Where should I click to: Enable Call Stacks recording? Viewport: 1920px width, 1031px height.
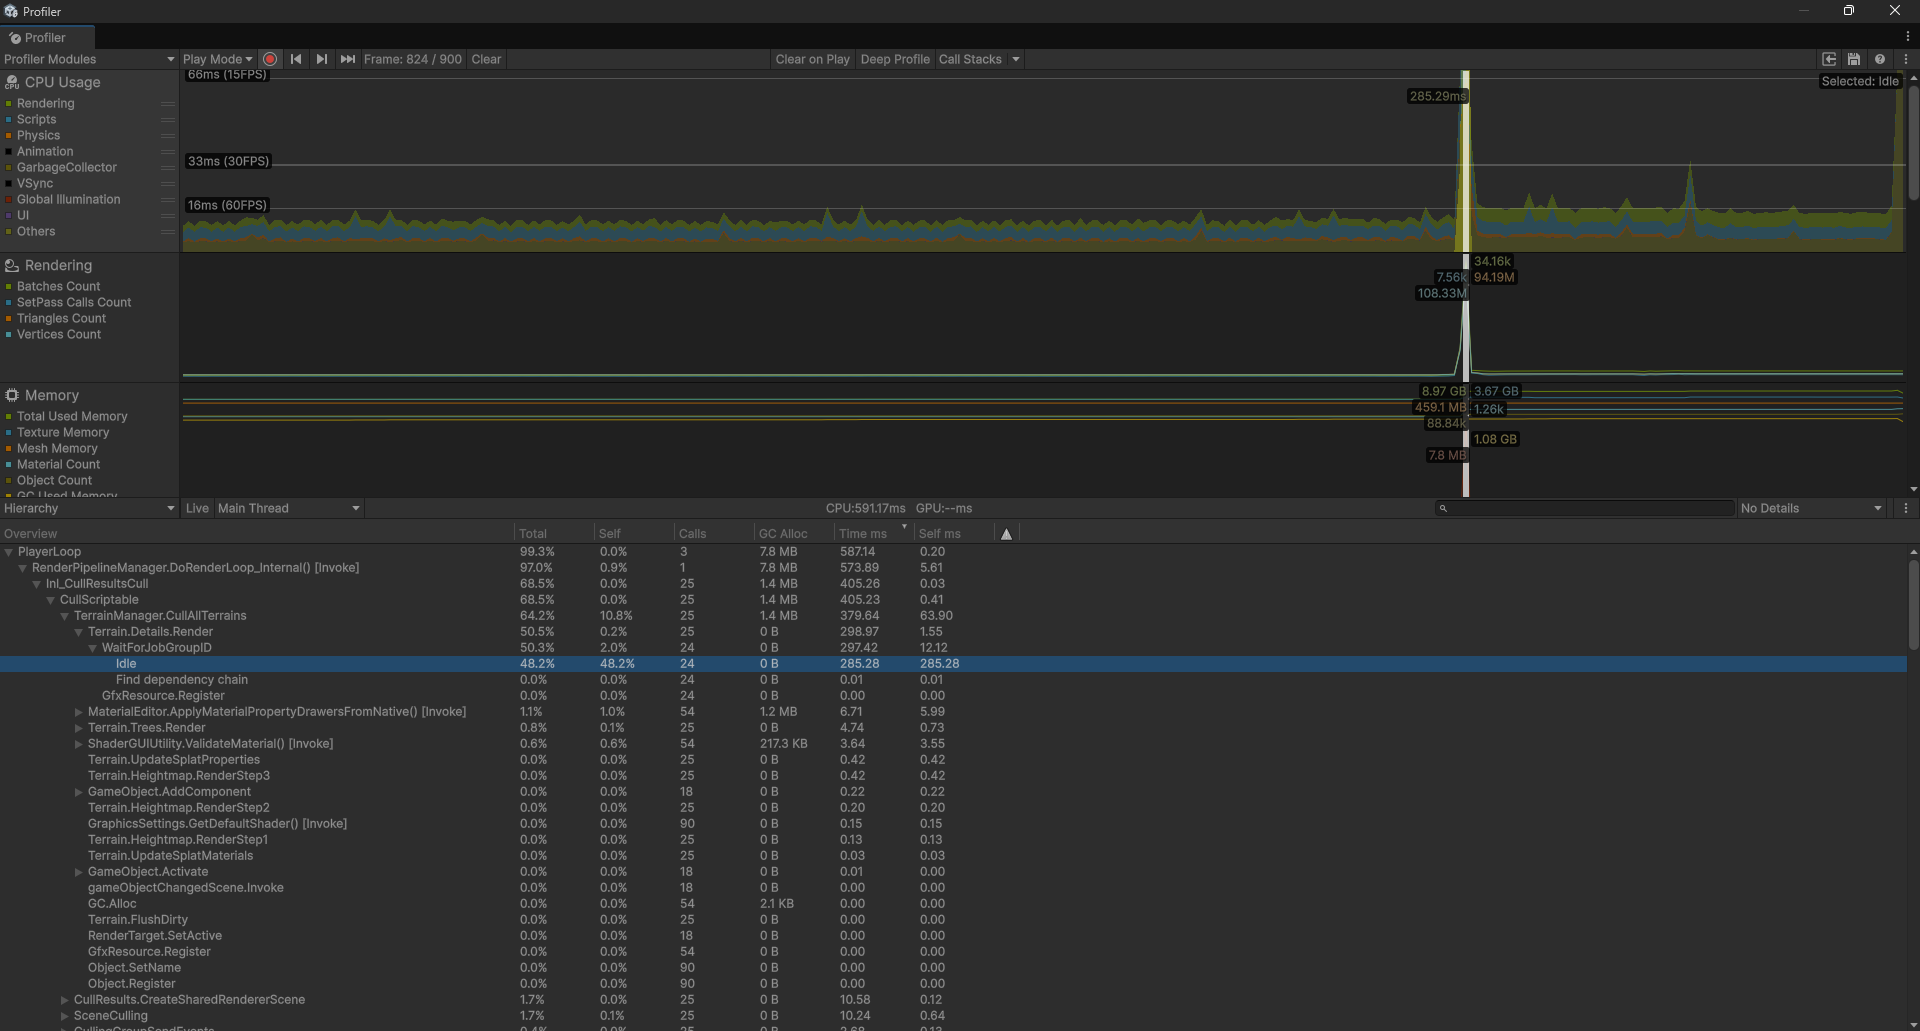970,59
